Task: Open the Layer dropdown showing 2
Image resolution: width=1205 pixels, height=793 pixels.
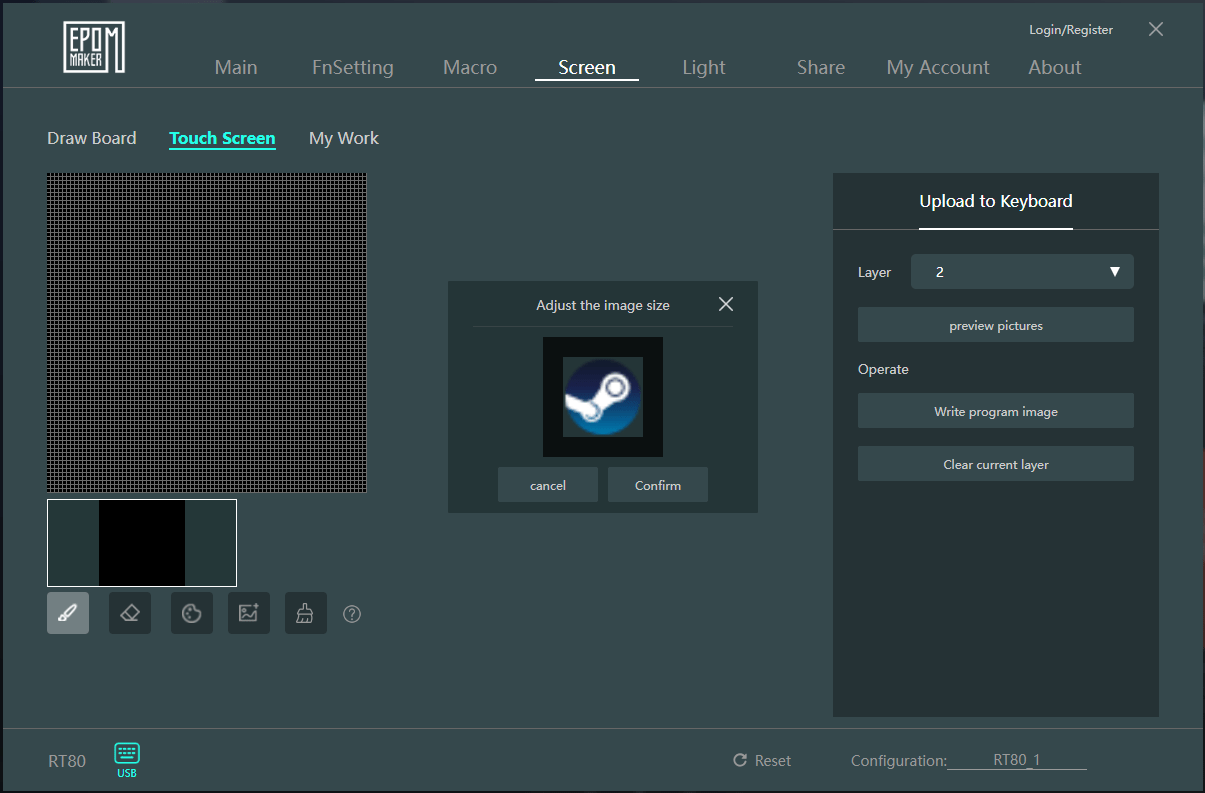Action: click(1022, 272)
